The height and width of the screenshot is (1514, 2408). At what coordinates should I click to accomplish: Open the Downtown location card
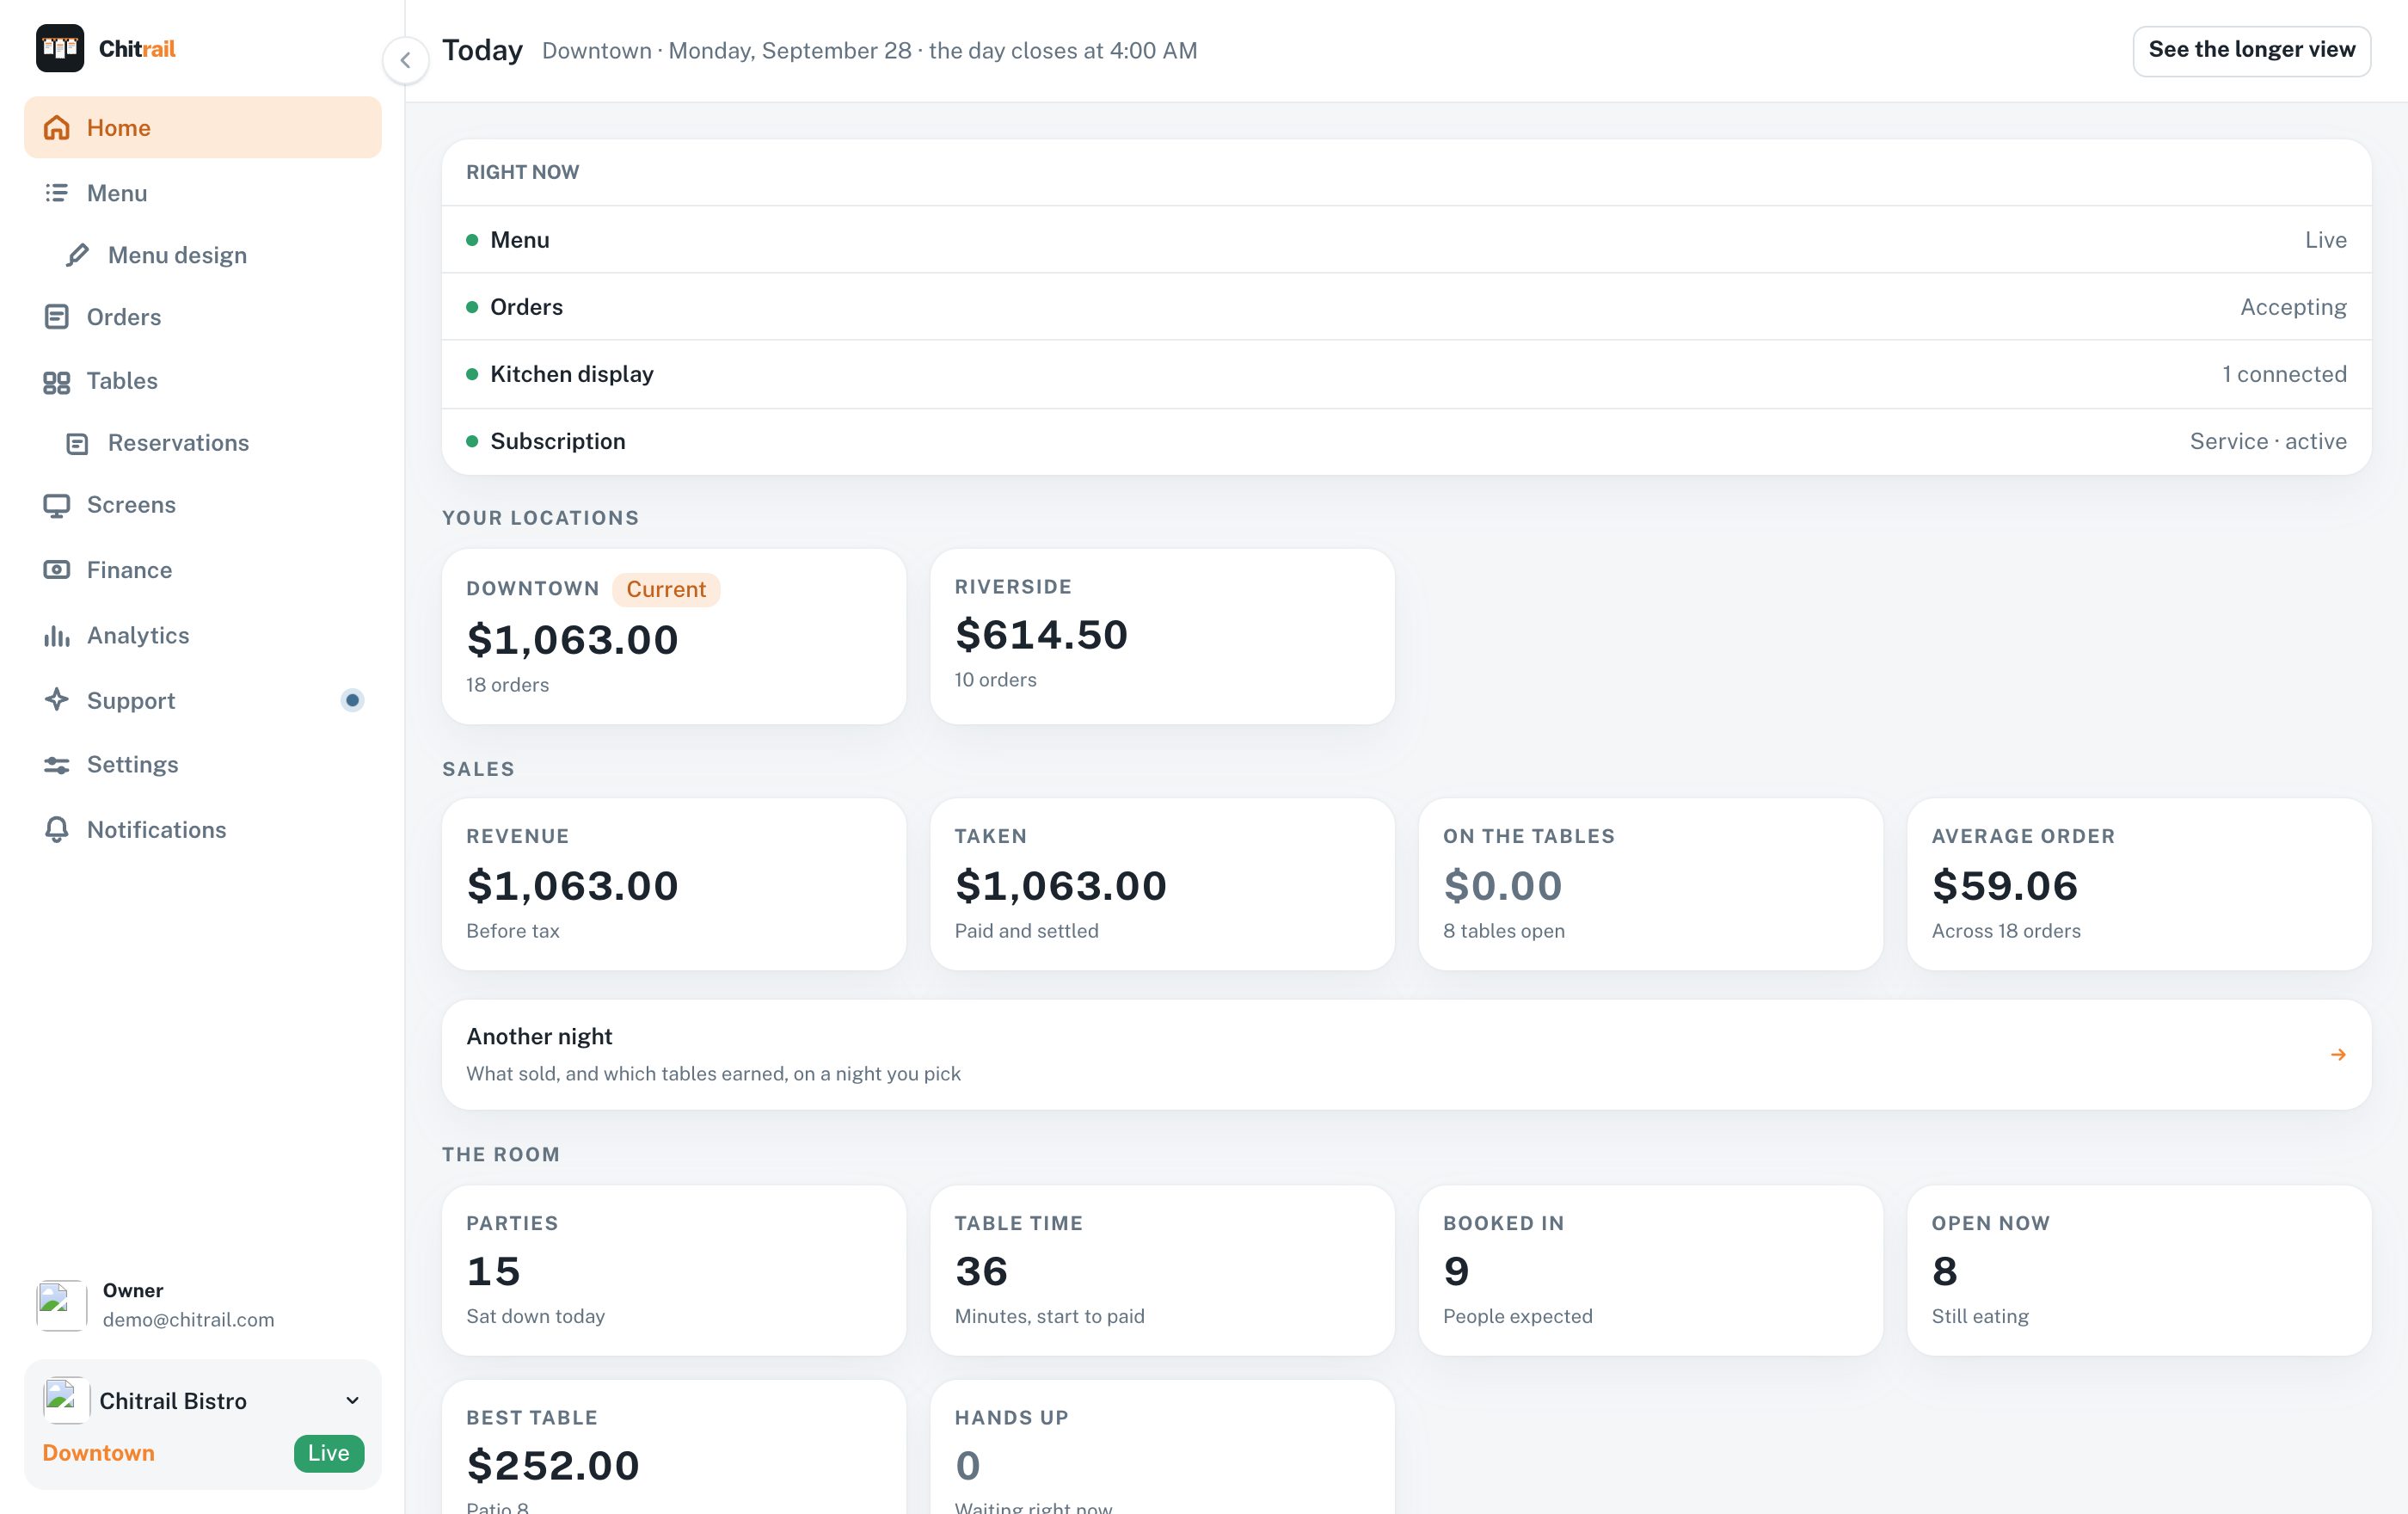674,636
